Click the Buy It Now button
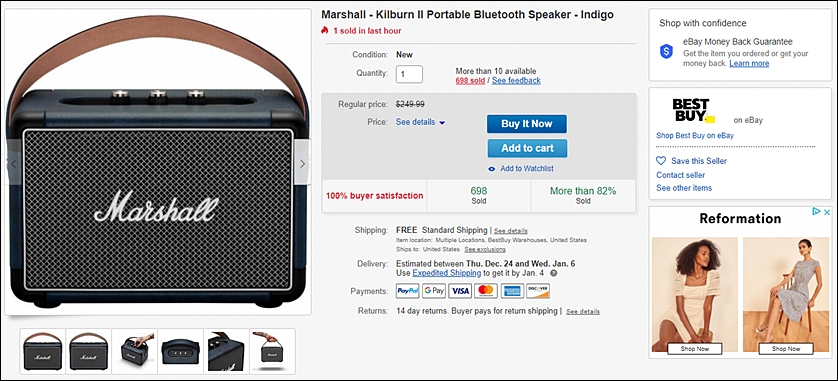This screenshot has width=838, height=381. (527, 124)
